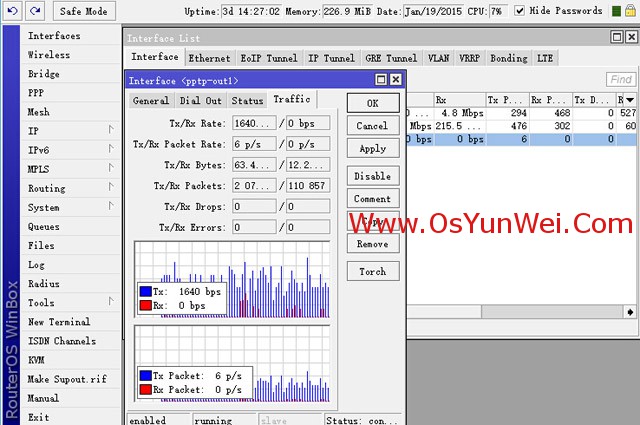Open the EoIP Tunnel tab
The width and height of the screenshot is (640, 425).
pos(268,58)
